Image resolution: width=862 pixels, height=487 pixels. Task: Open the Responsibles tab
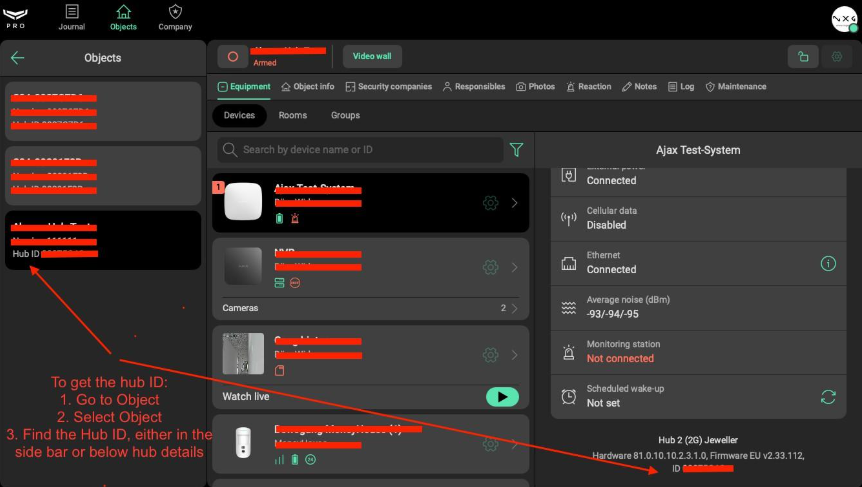tap(474, 87)
